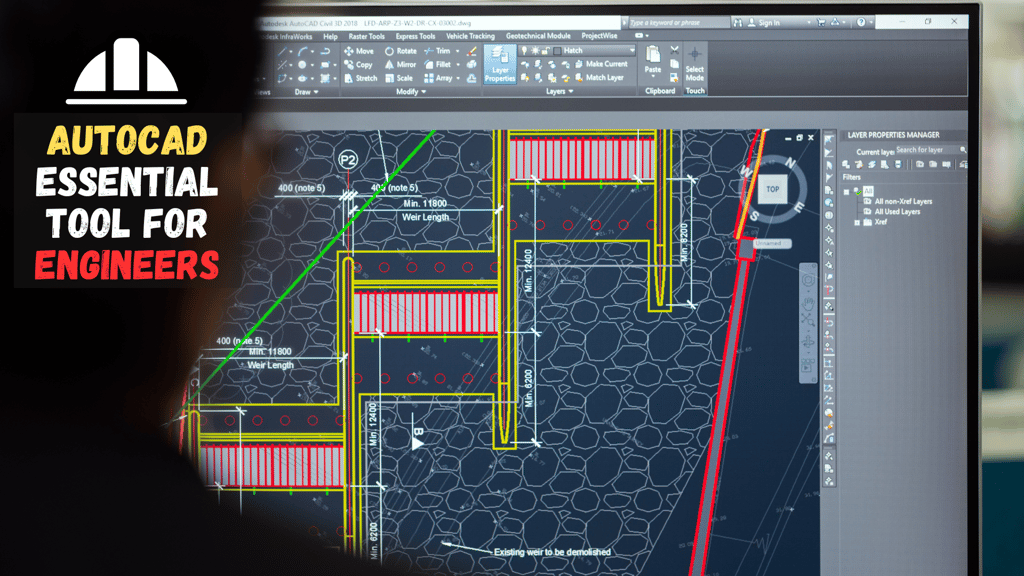The height and width of the screenshot is (576, 1024).
Task: Collapse the All filters tree node
Action: (x=846, y=192)
